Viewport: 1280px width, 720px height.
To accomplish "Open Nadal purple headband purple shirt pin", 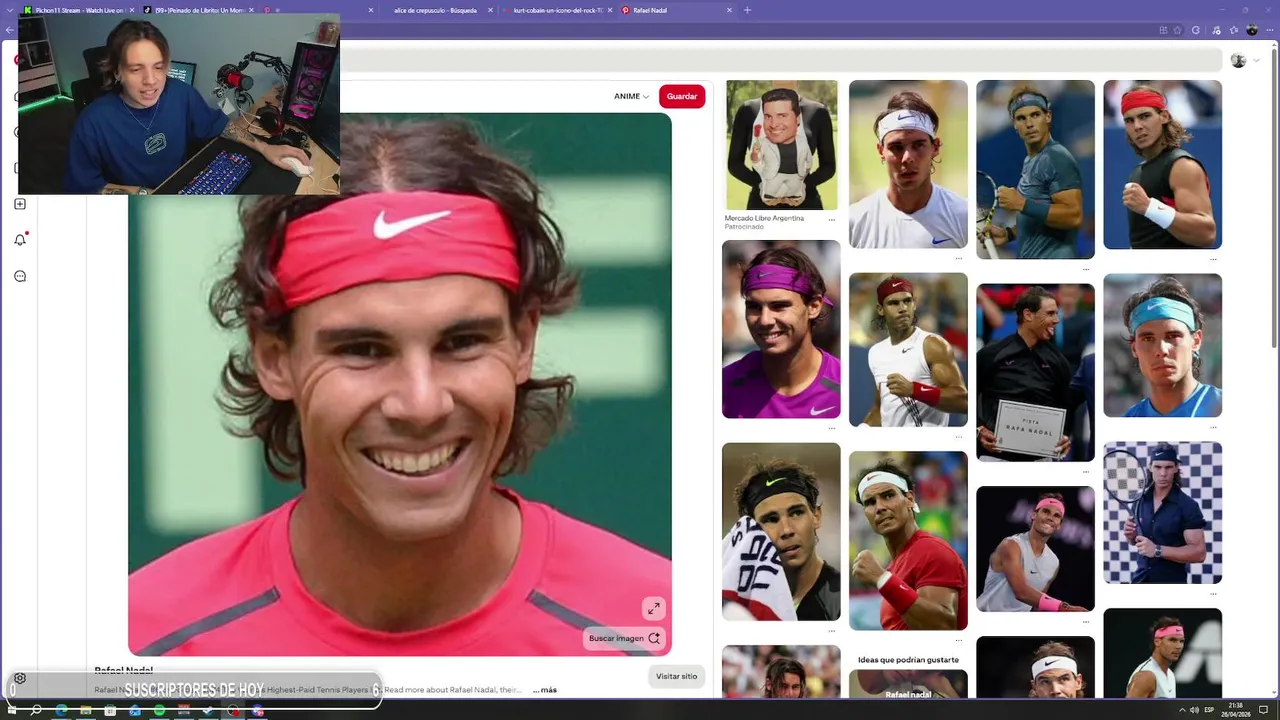I will tap(781, 329).
